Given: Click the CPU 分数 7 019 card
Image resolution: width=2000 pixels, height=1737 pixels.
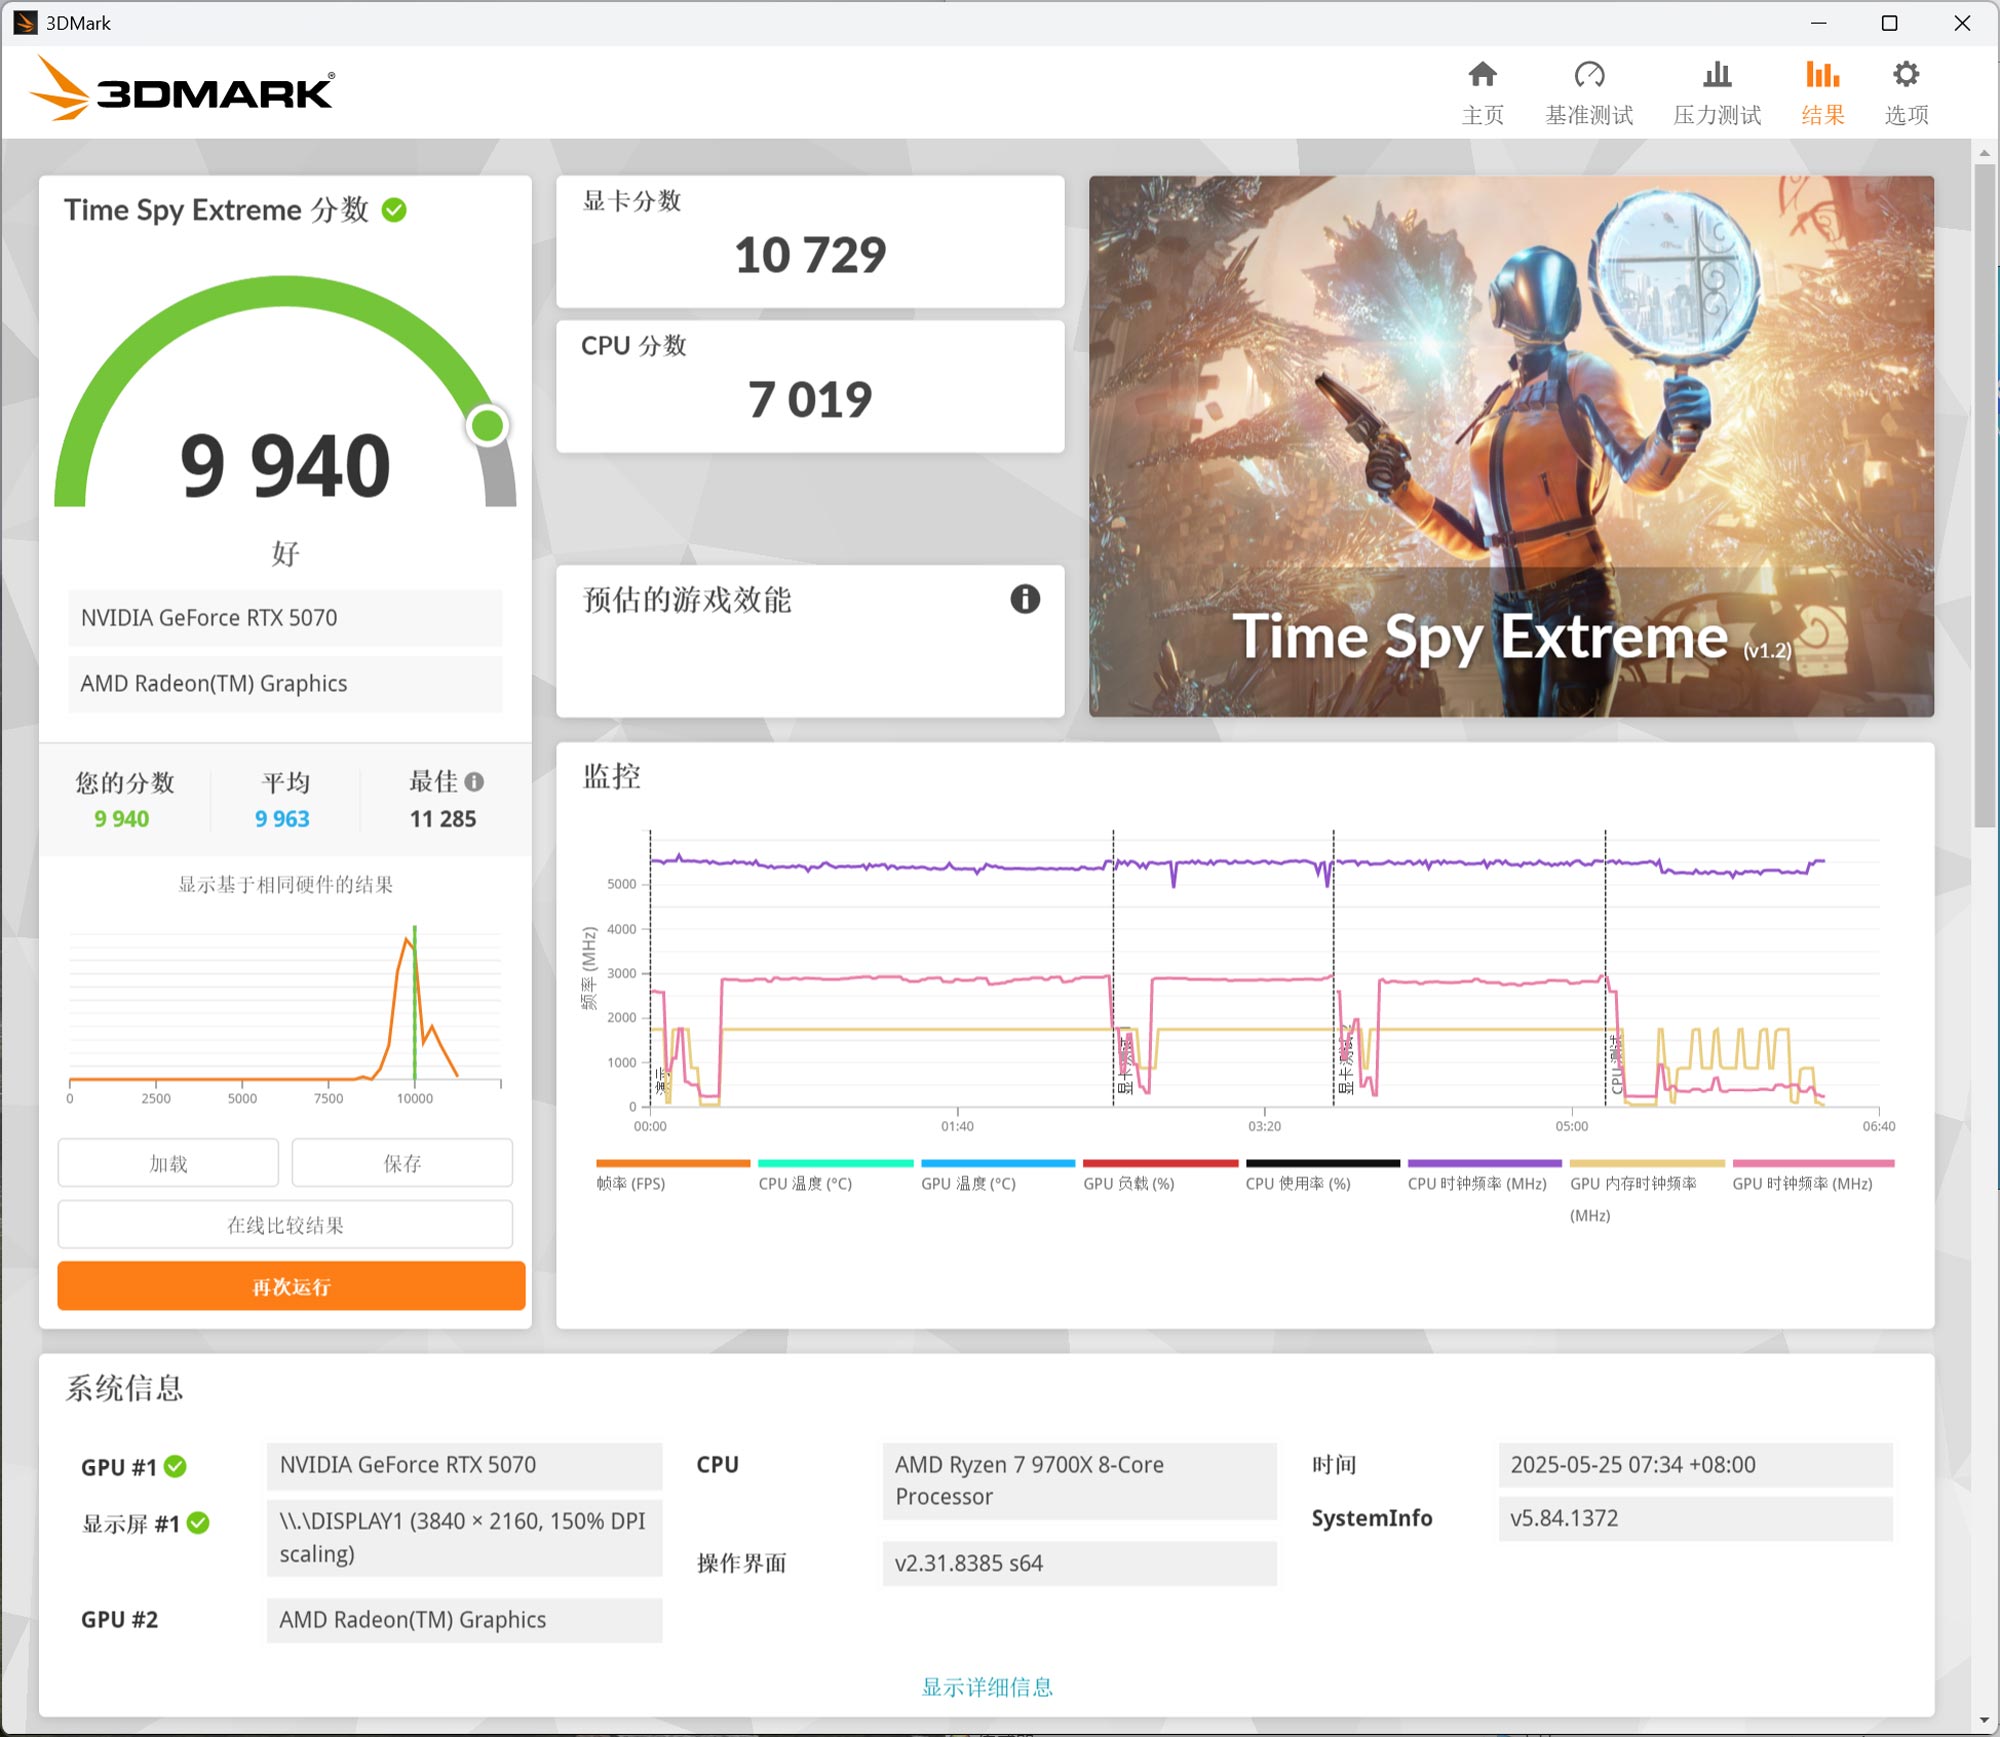Looking at the screenshot, I should pos(810,386).
